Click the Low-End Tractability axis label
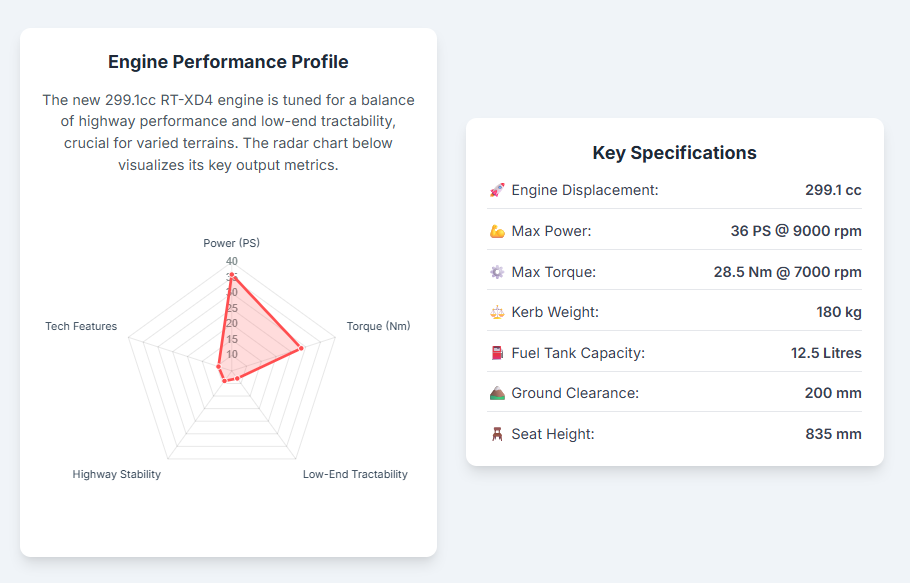The width and height of the screenshot is (910, 583). (355, 474)
